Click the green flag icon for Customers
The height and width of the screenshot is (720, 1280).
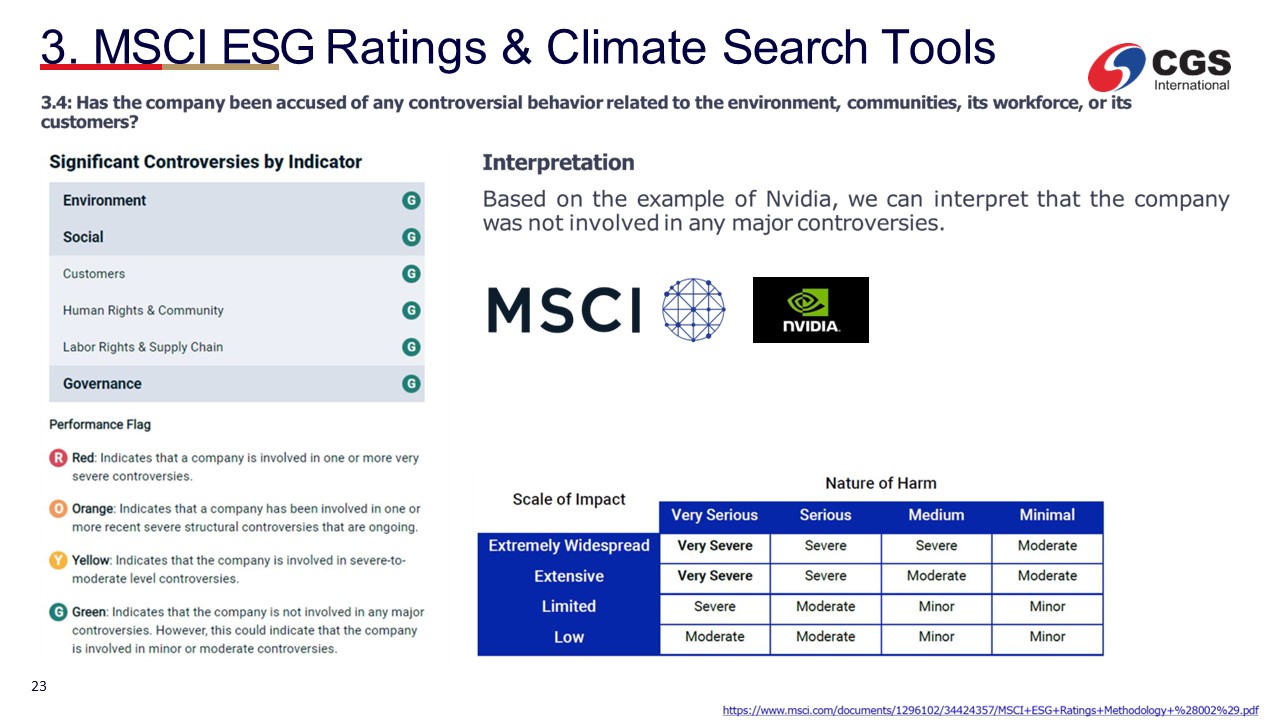(x=411, y=274)
